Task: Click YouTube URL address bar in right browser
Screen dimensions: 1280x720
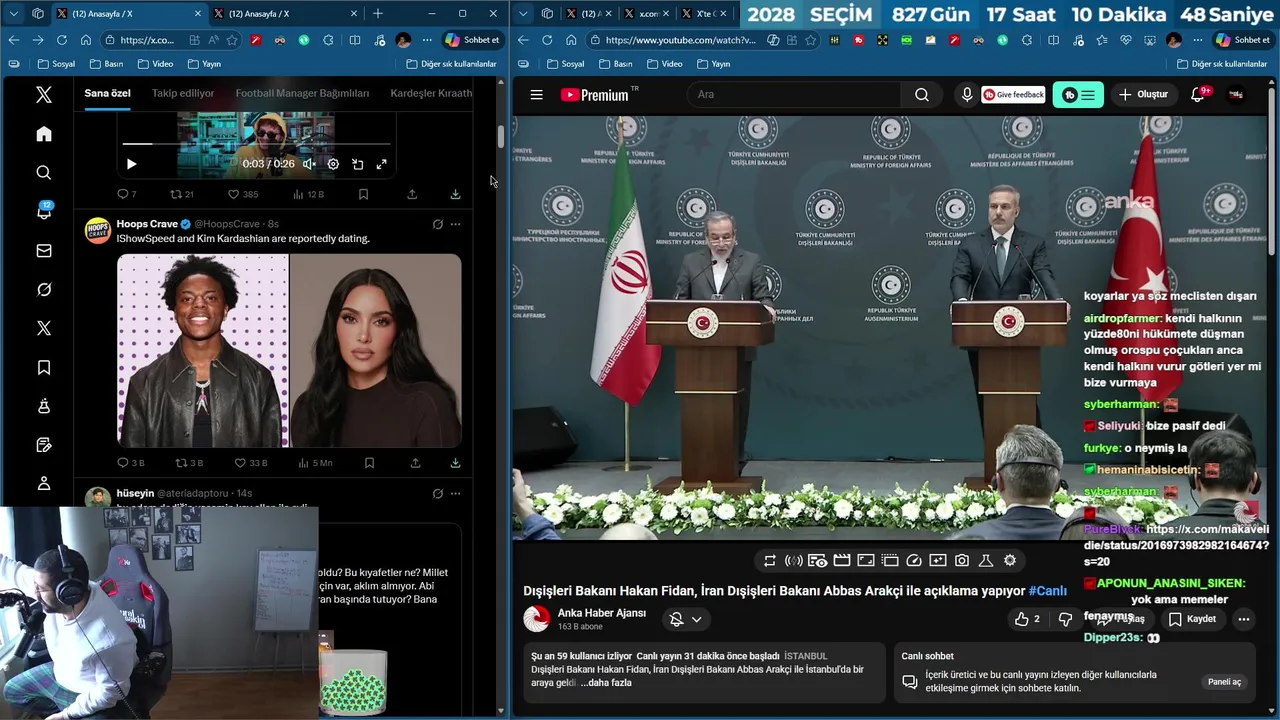Action: (680, 40)
